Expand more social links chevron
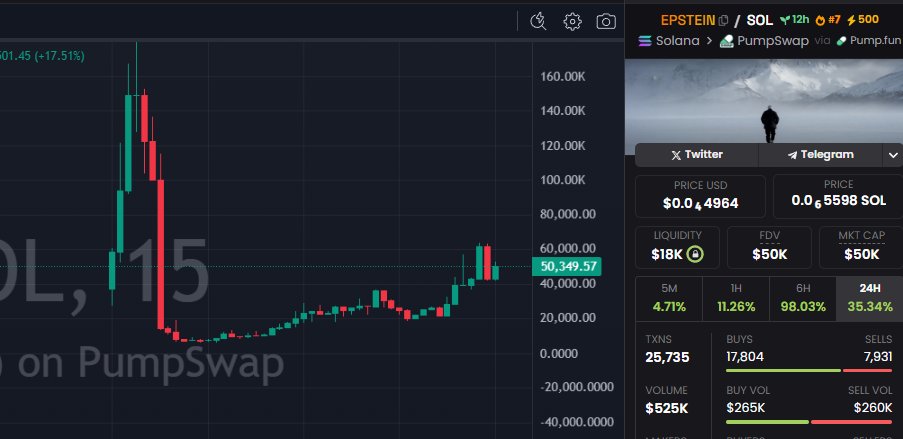The height and width of the screenshot is (439, 903). coord(893,155)
